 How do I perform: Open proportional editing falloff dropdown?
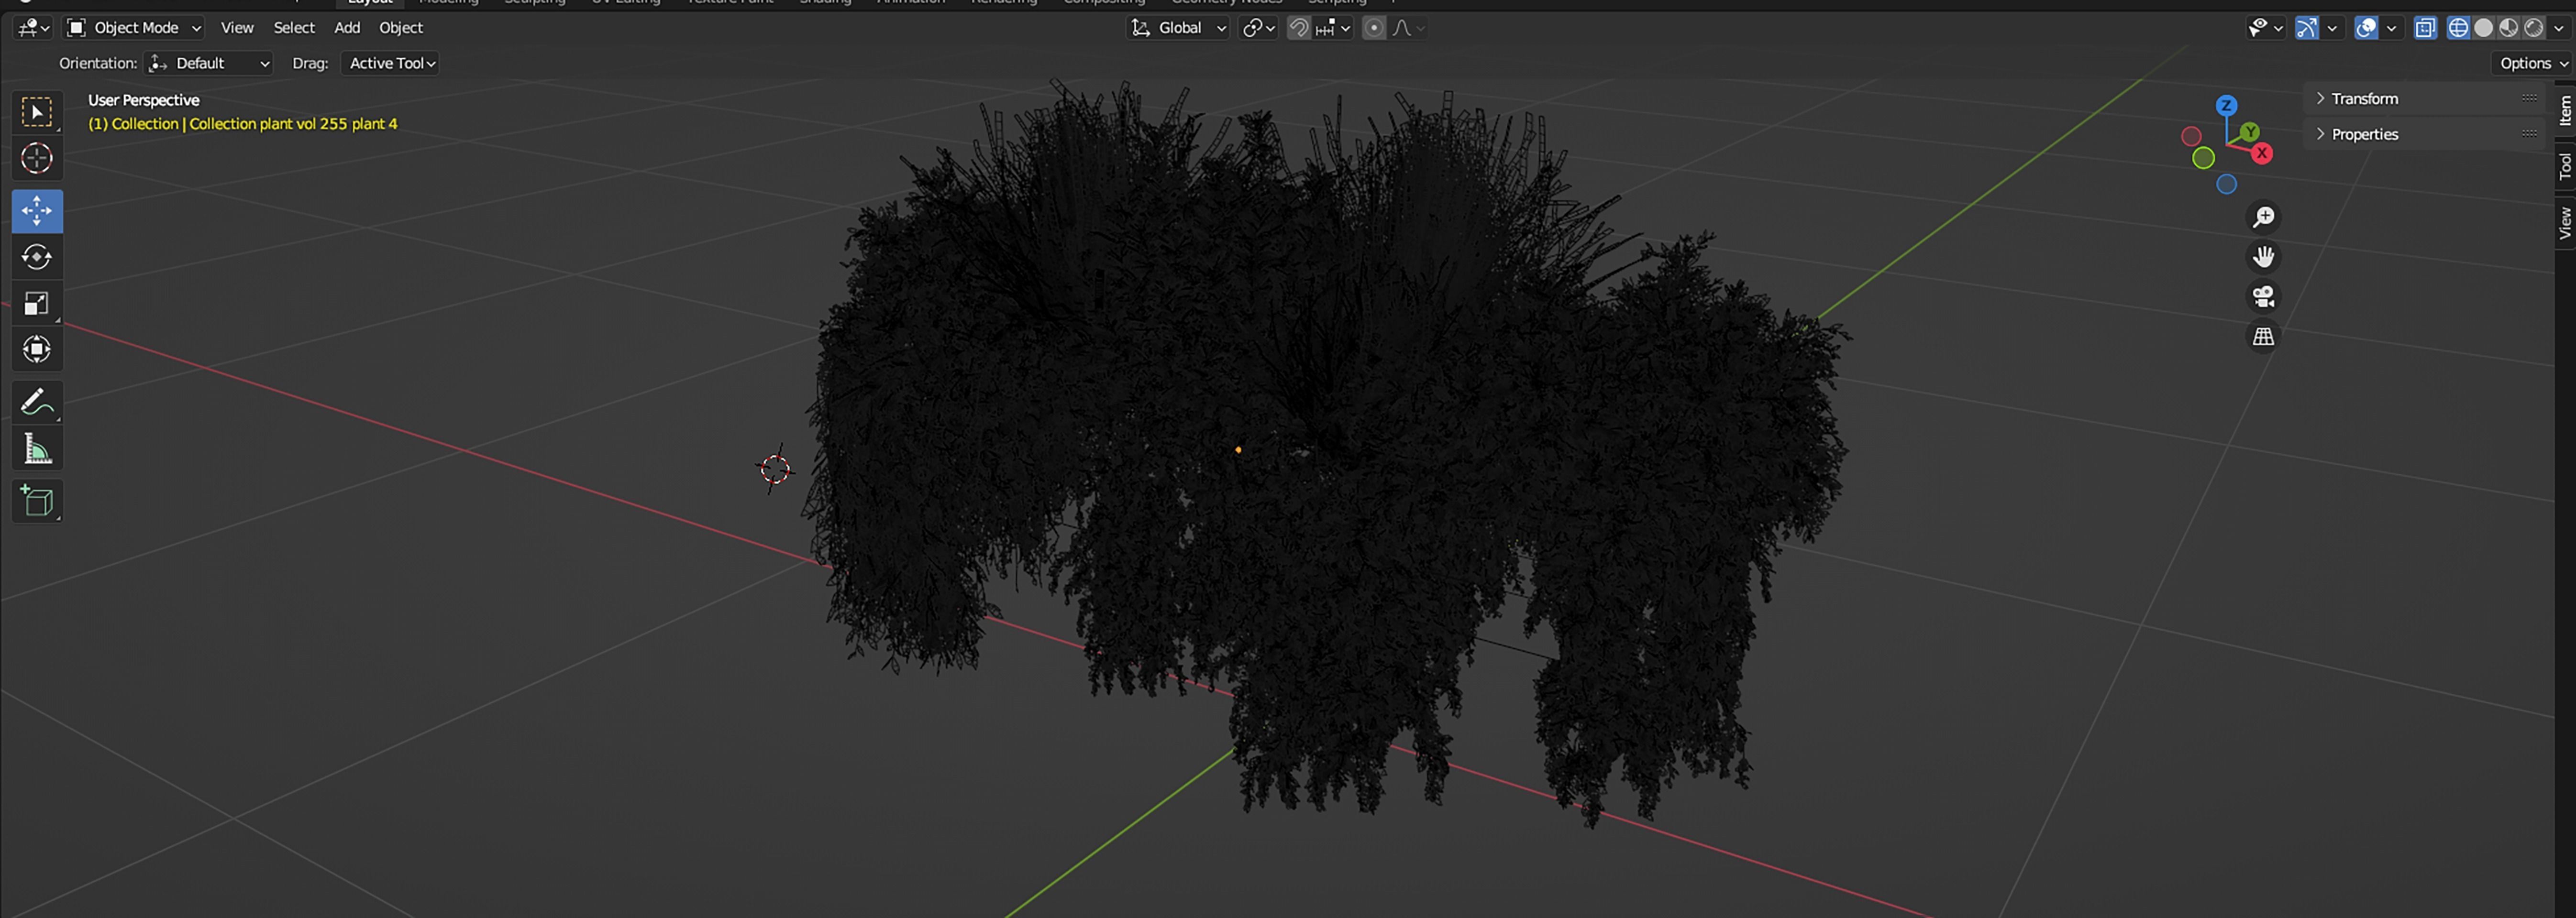[x=1408, y=28]
